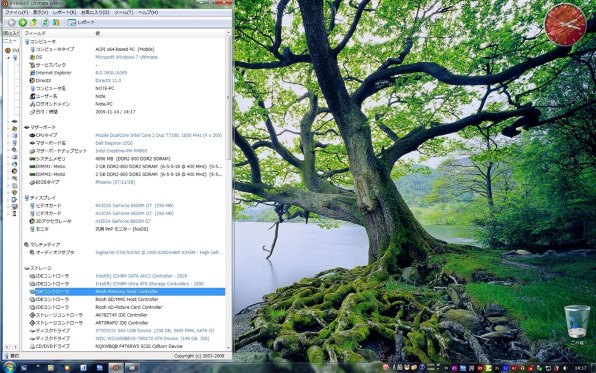Click the マルチメディア section header icon
The image size is (596, 373).
click(27, 245)
